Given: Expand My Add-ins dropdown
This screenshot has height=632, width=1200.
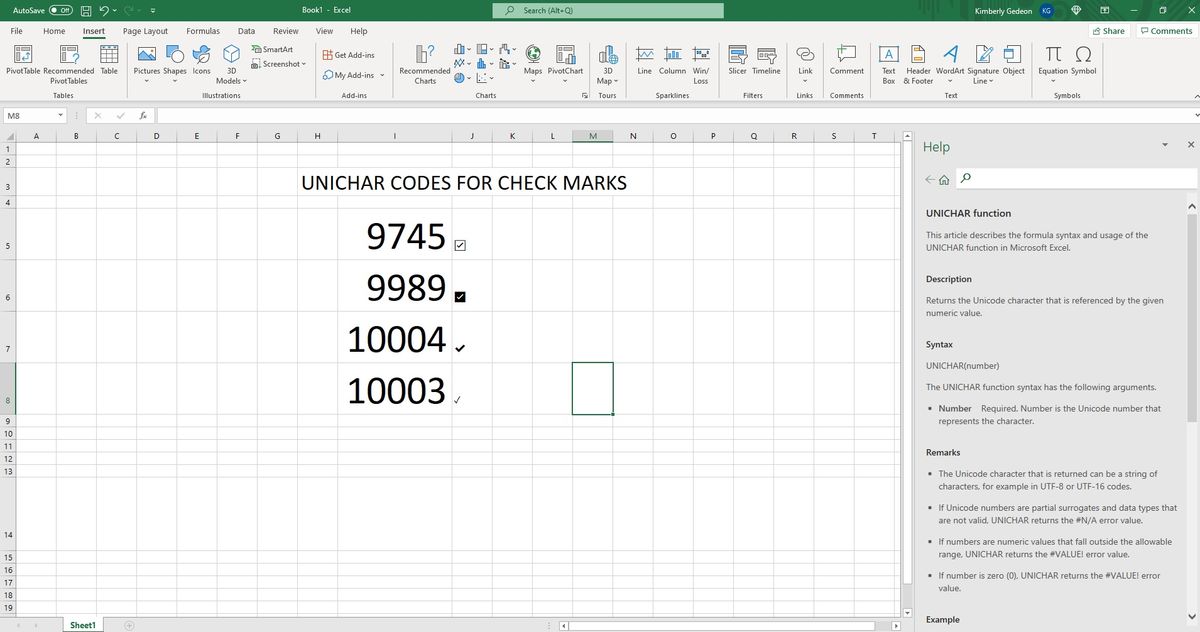Looking at the screenshot, I should coord(382,75).
